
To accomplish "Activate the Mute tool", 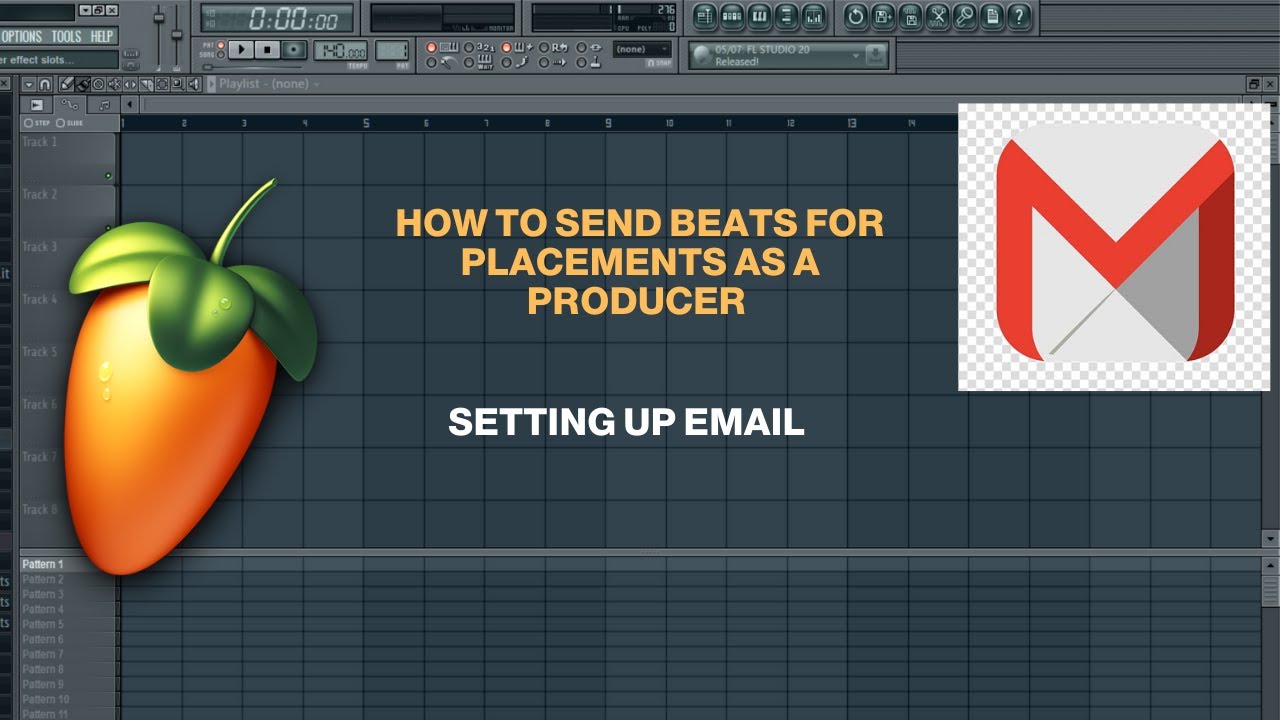I will coord(112,84).
